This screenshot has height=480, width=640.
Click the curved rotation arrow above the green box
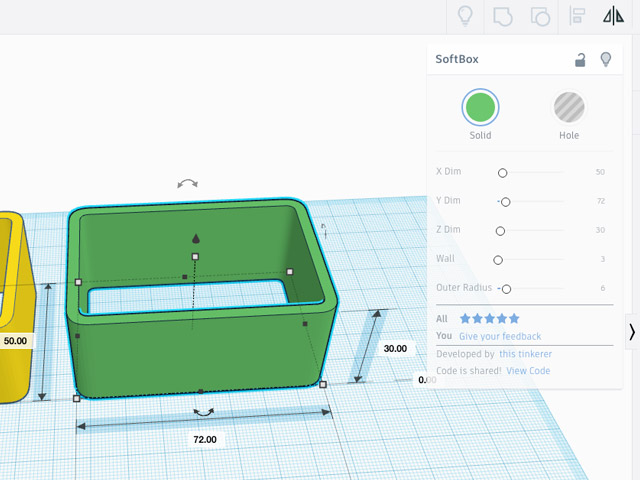(x=187, y=184)
